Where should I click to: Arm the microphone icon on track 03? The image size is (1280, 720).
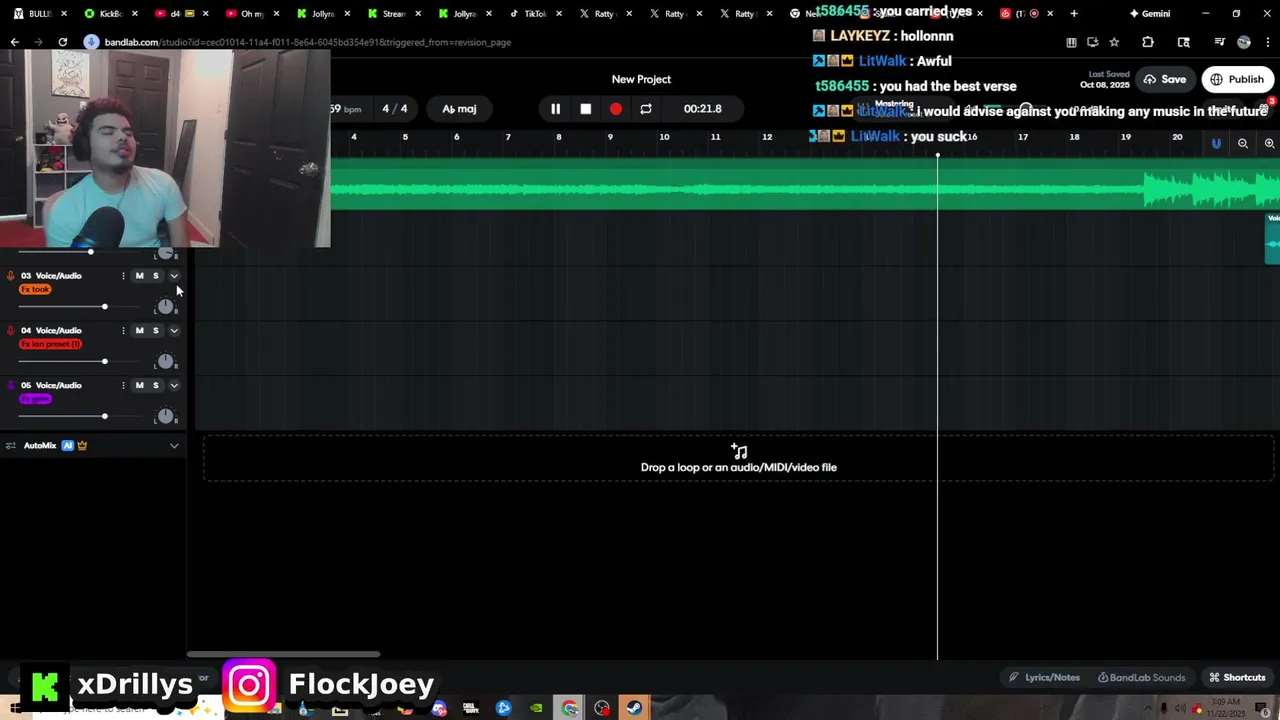[11, 276]
